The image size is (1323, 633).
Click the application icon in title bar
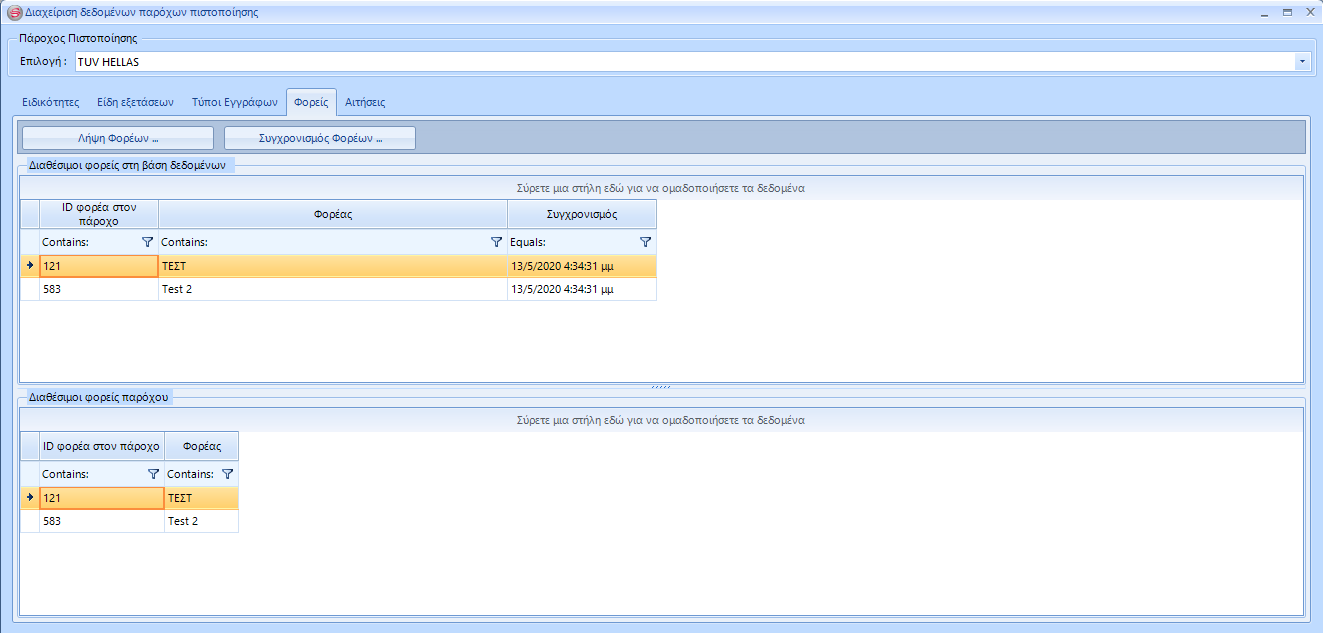tap(13, 13)
